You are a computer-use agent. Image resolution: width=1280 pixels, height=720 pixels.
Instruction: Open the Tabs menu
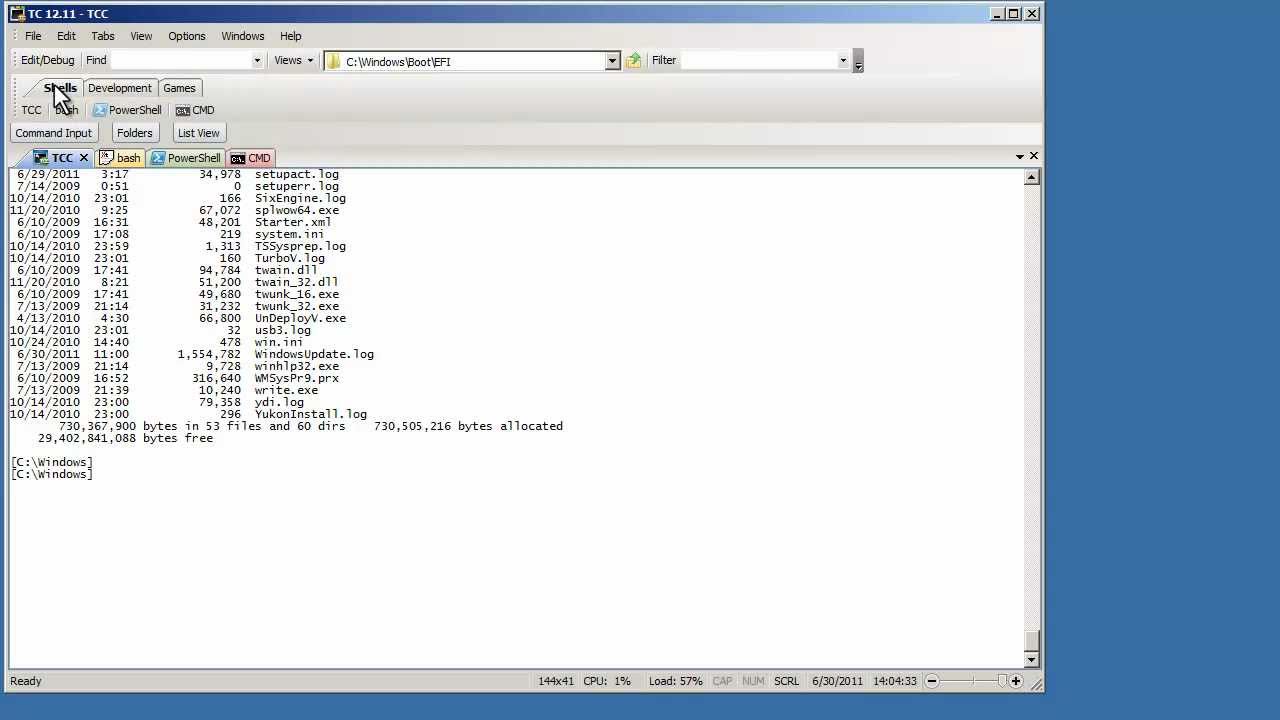pyautogui.click(x=103, y=36)
